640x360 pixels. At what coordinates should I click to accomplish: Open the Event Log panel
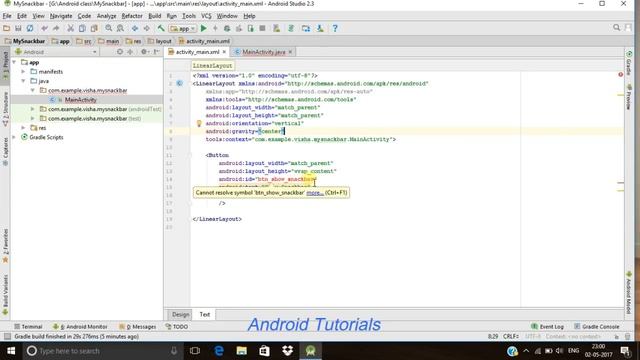[x=547, y=327]
